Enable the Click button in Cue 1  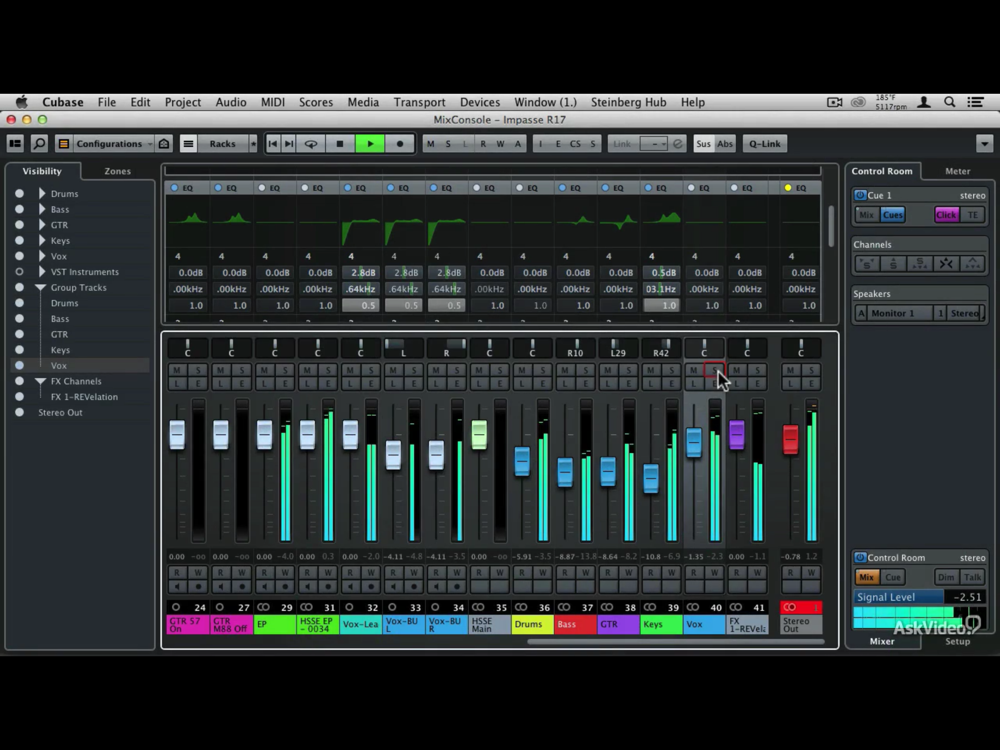click(x=946, y=215)
